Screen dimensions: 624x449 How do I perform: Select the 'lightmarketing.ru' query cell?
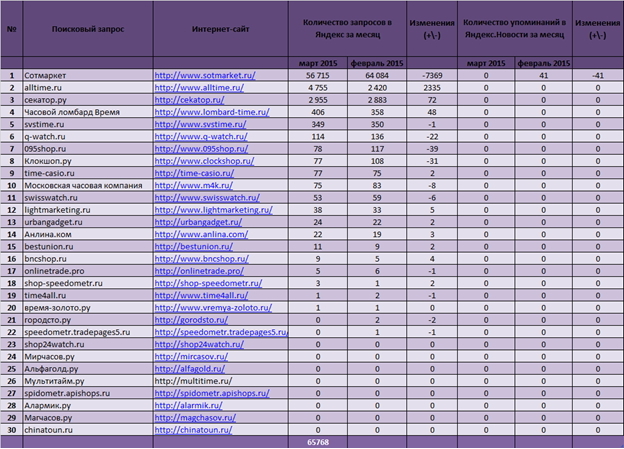(x=88, y=210)
